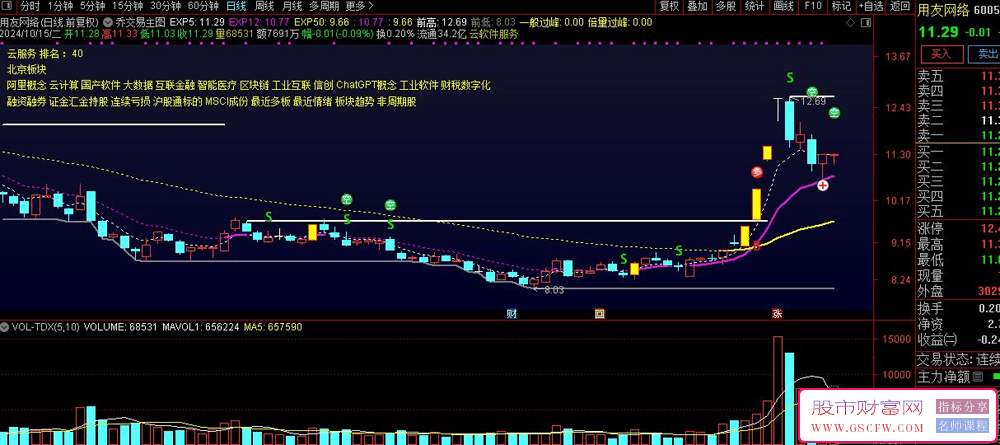Add stock via +自选 button
Image resolution: width=1000 pixels, height=445 pixels.
pyautogui.click(x=871, y=6)
